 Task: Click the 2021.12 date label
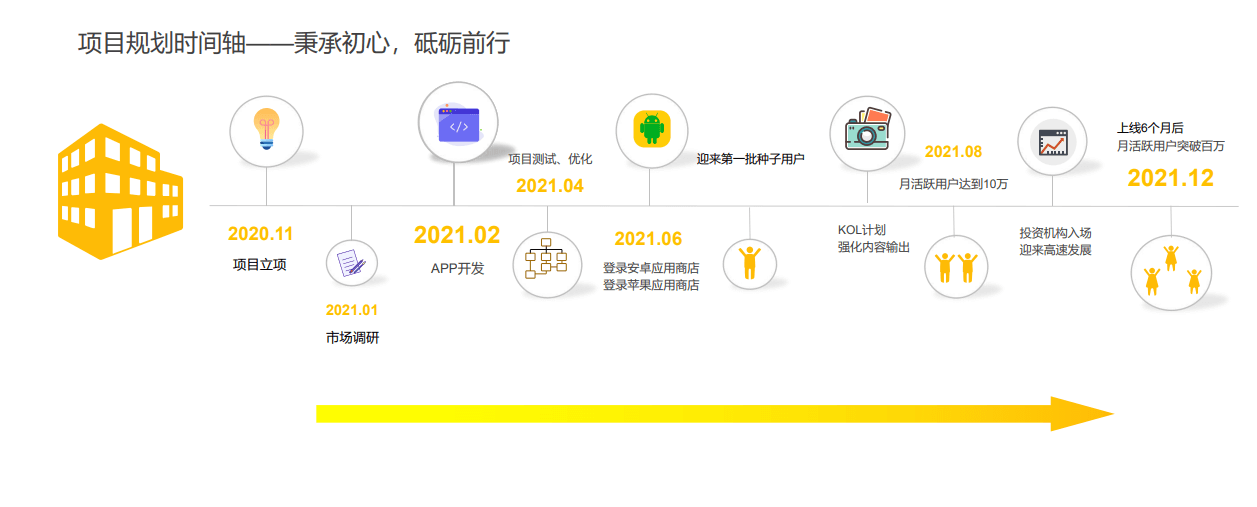pyautogui.click(x=1171, y=178)
